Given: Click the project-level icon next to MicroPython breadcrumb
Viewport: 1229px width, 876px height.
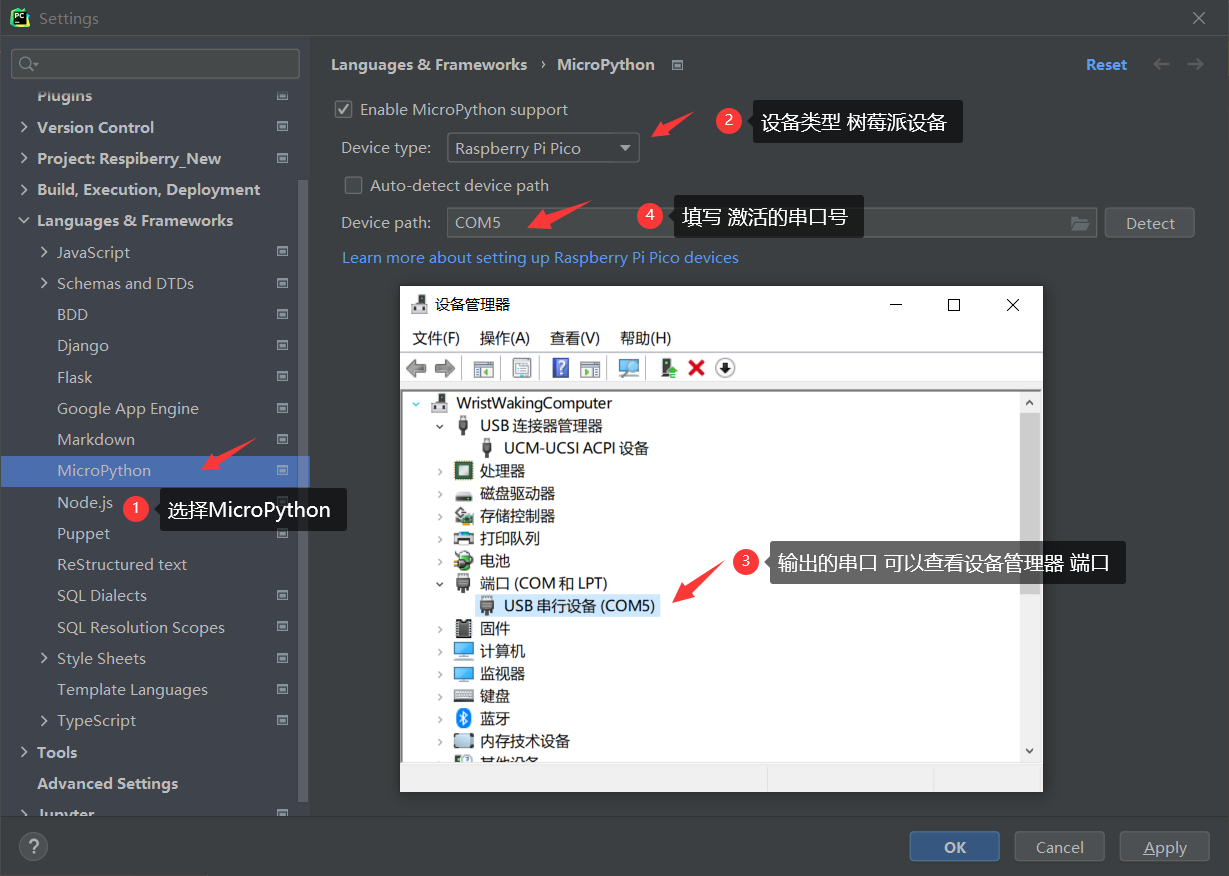Looking at the screenshot, I should (677, 65).
